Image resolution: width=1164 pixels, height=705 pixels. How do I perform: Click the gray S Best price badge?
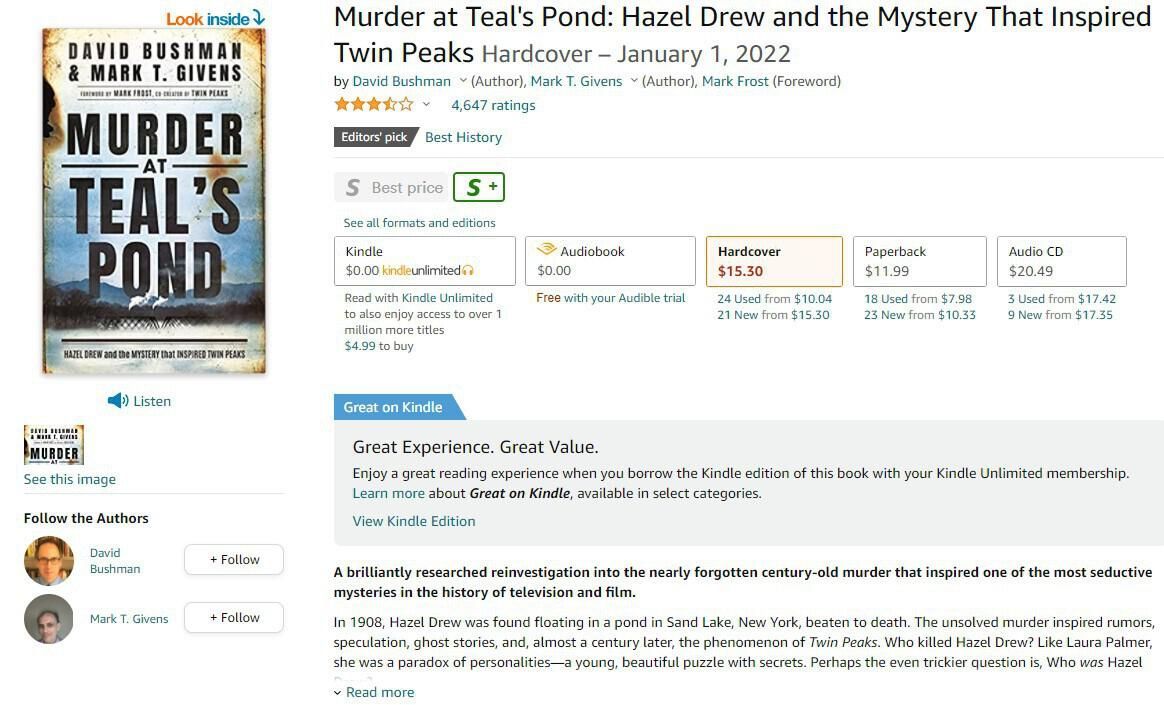(391, 187)
